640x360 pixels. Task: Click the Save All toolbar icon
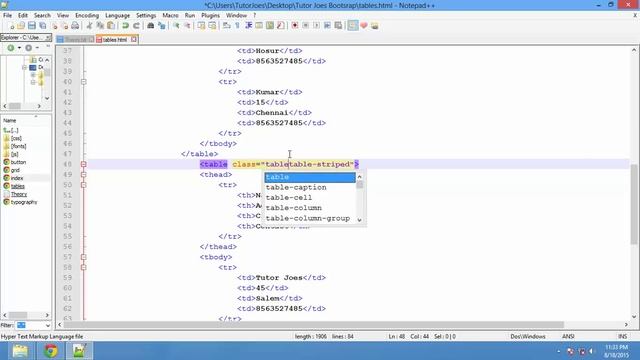point(42,26)
